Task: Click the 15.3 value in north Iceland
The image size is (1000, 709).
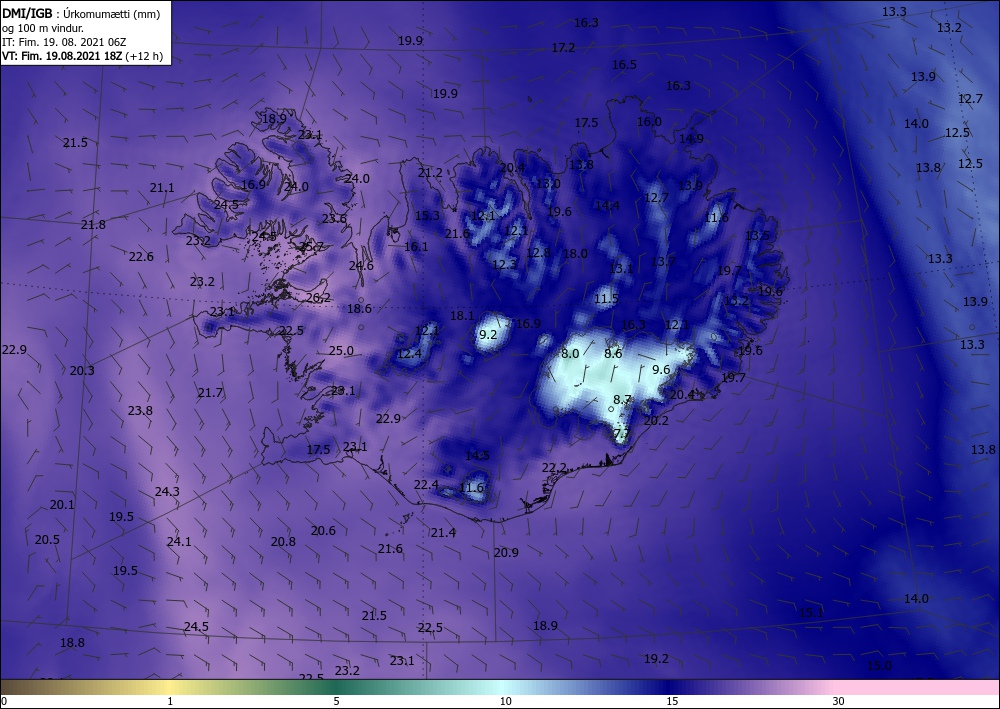Action: pyautogui.click(x=427, y=216)
